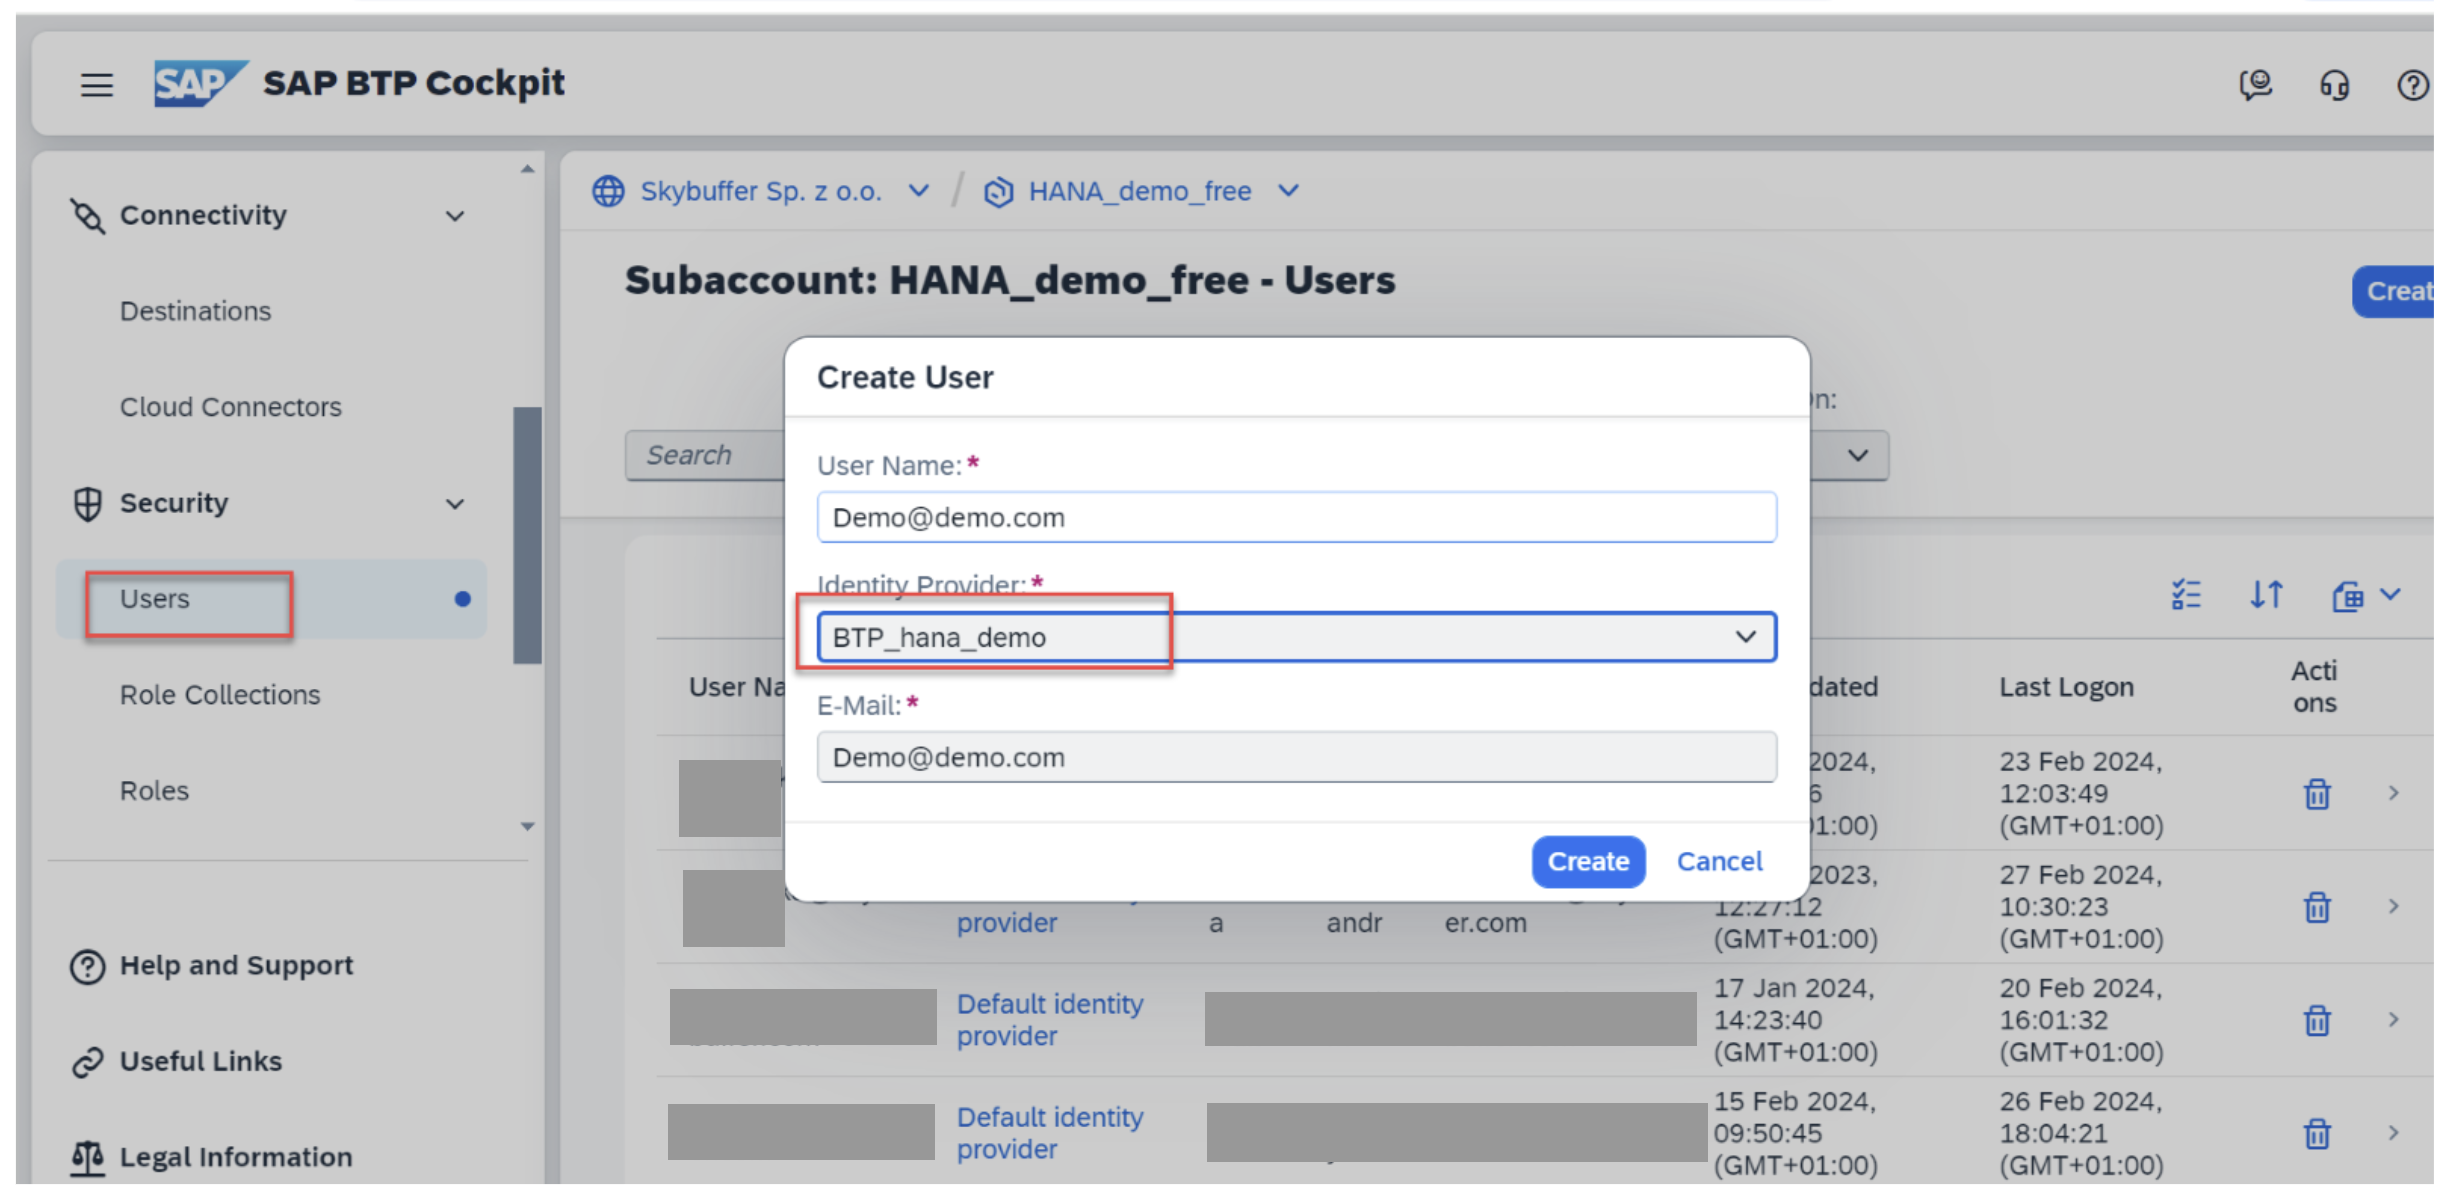Collapse the Security section chevron
Viewport: 2441px width, 1198px height.
point(455,504)
